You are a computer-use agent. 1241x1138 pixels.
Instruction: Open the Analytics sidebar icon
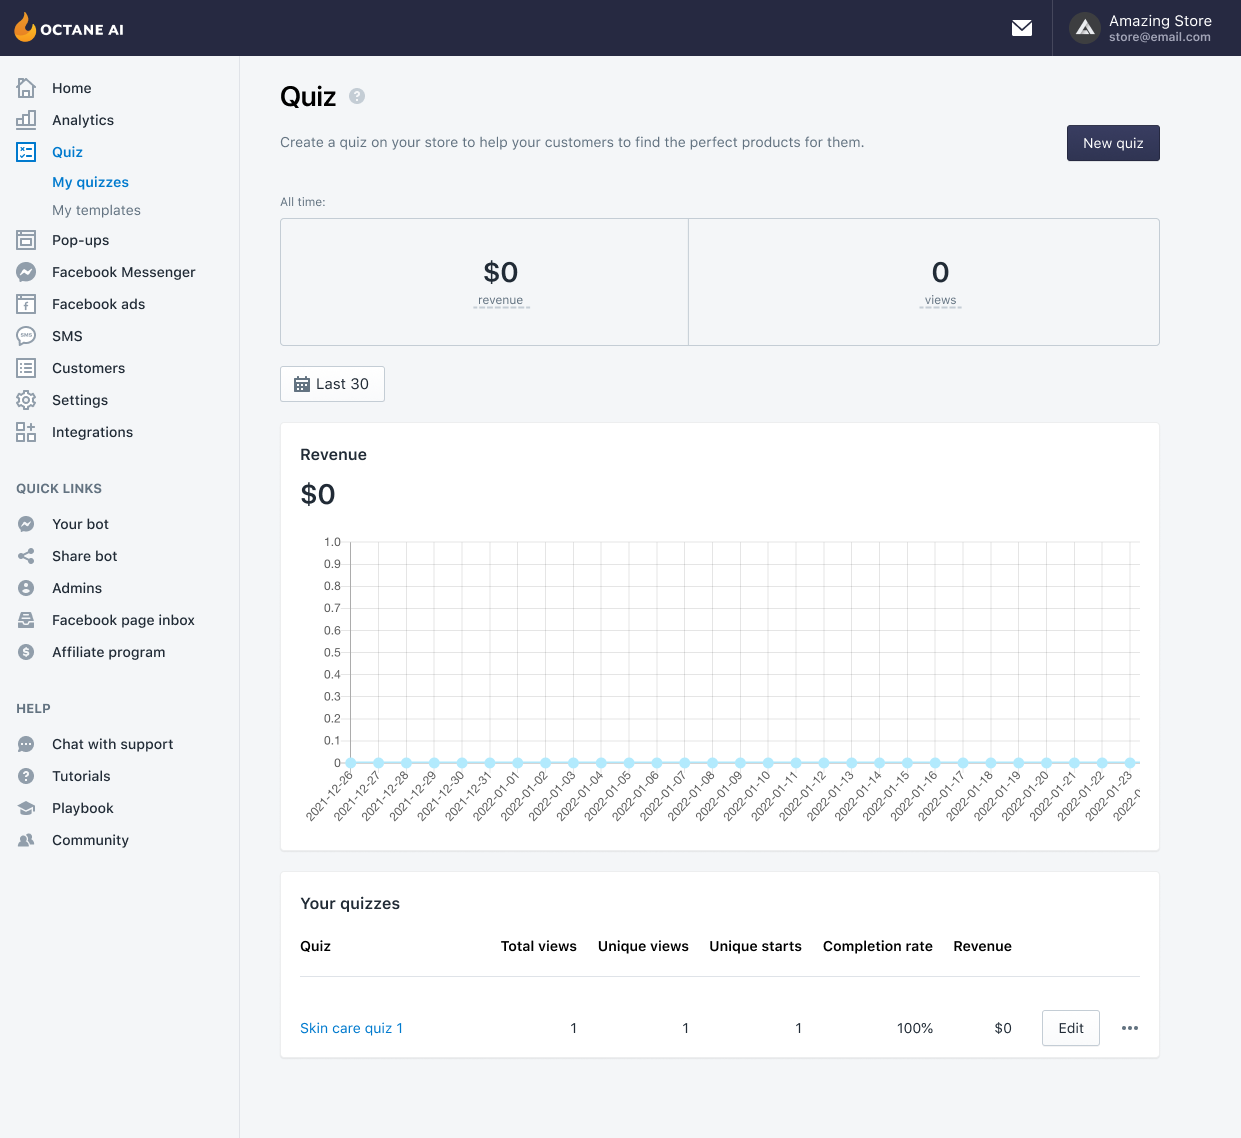coord(26,120)
